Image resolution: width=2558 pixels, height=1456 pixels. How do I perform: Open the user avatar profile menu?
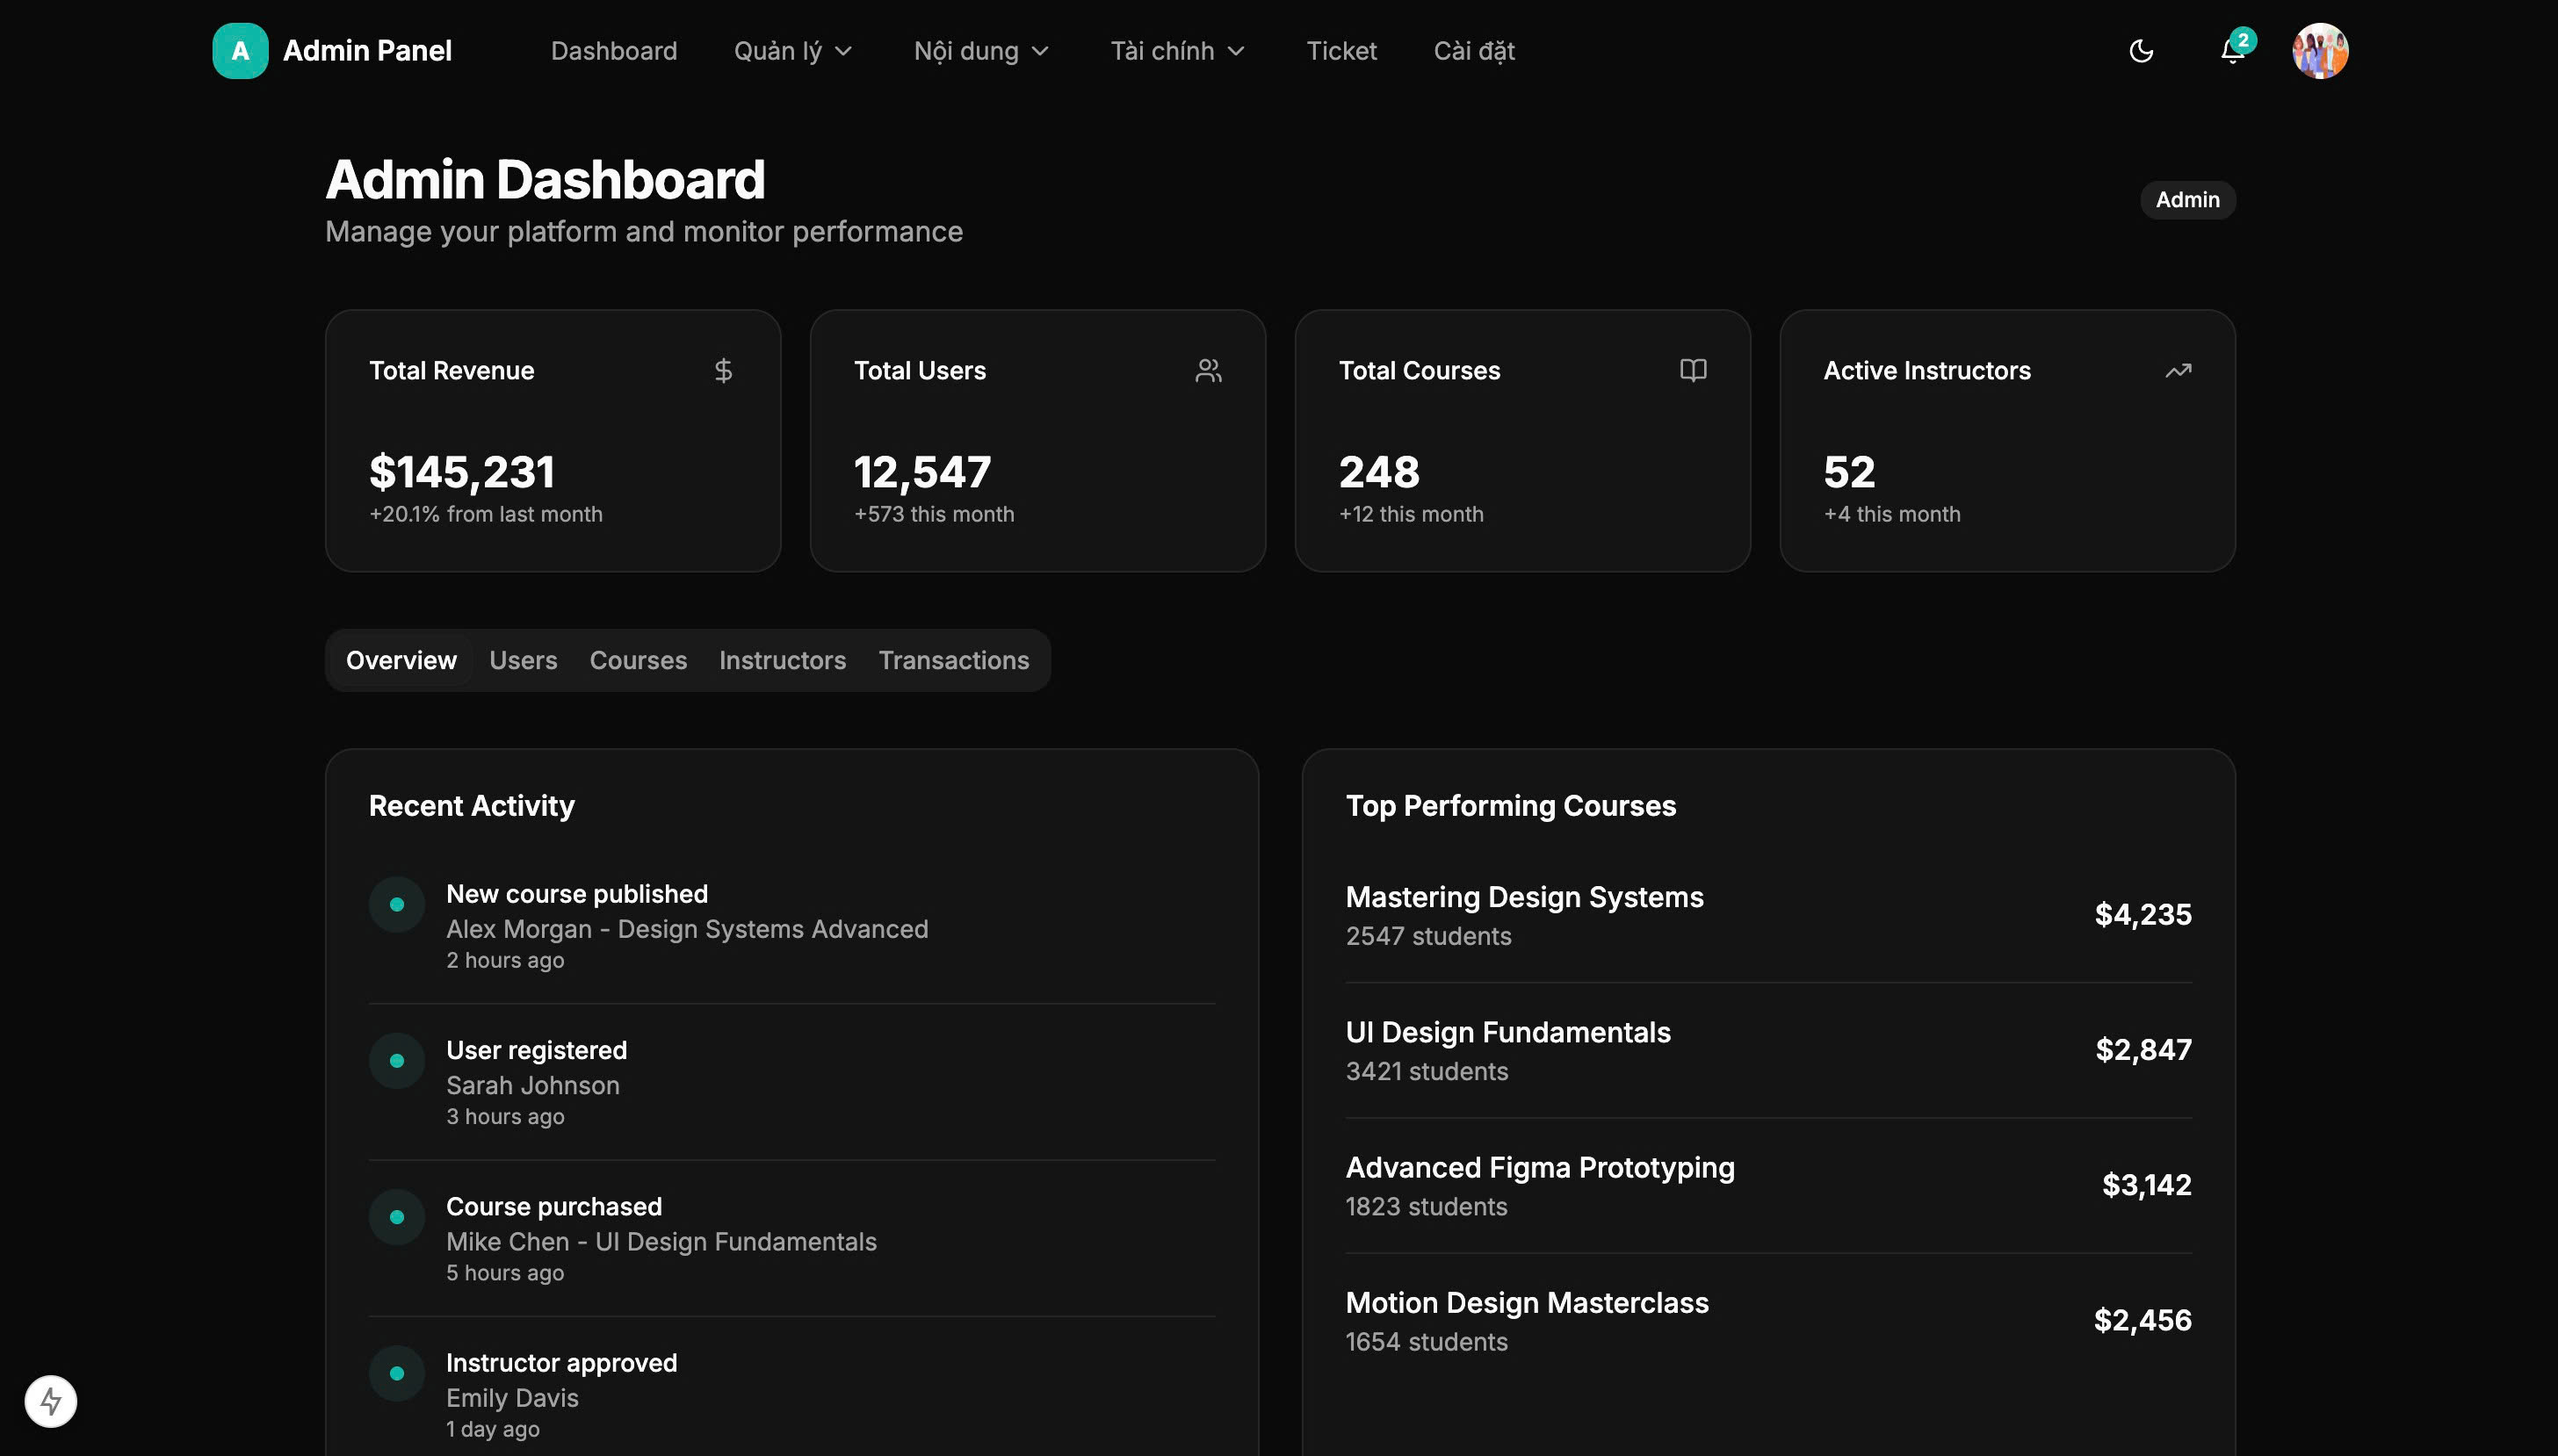2320,51
